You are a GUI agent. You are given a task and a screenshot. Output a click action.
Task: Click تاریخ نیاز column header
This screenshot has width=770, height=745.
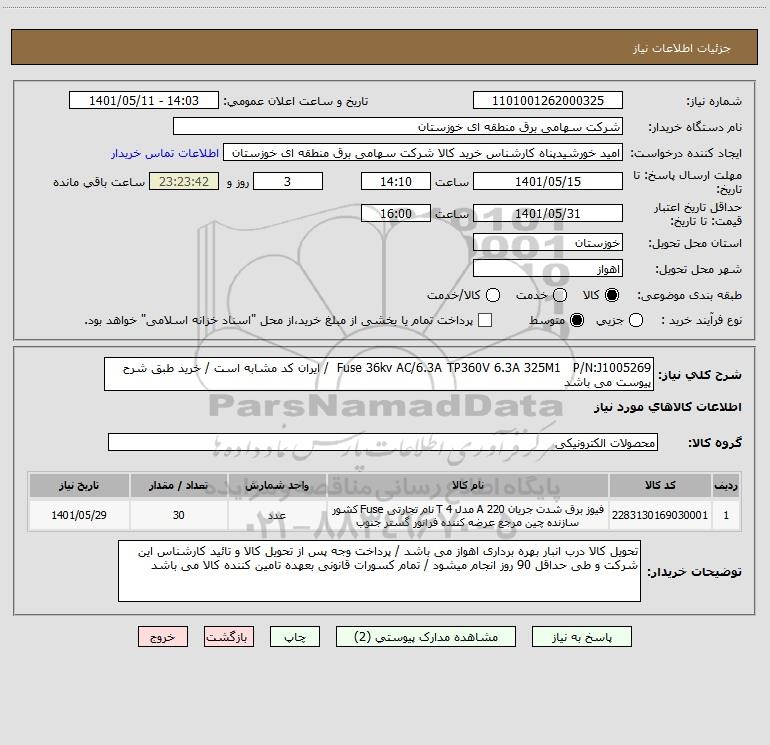tap(79, 485)
